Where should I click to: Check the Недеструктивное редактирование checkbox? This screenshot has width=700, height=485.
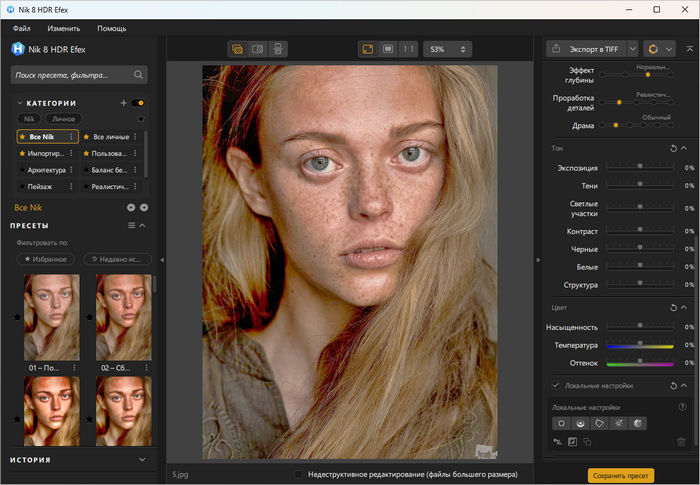(x=299, y=474)
